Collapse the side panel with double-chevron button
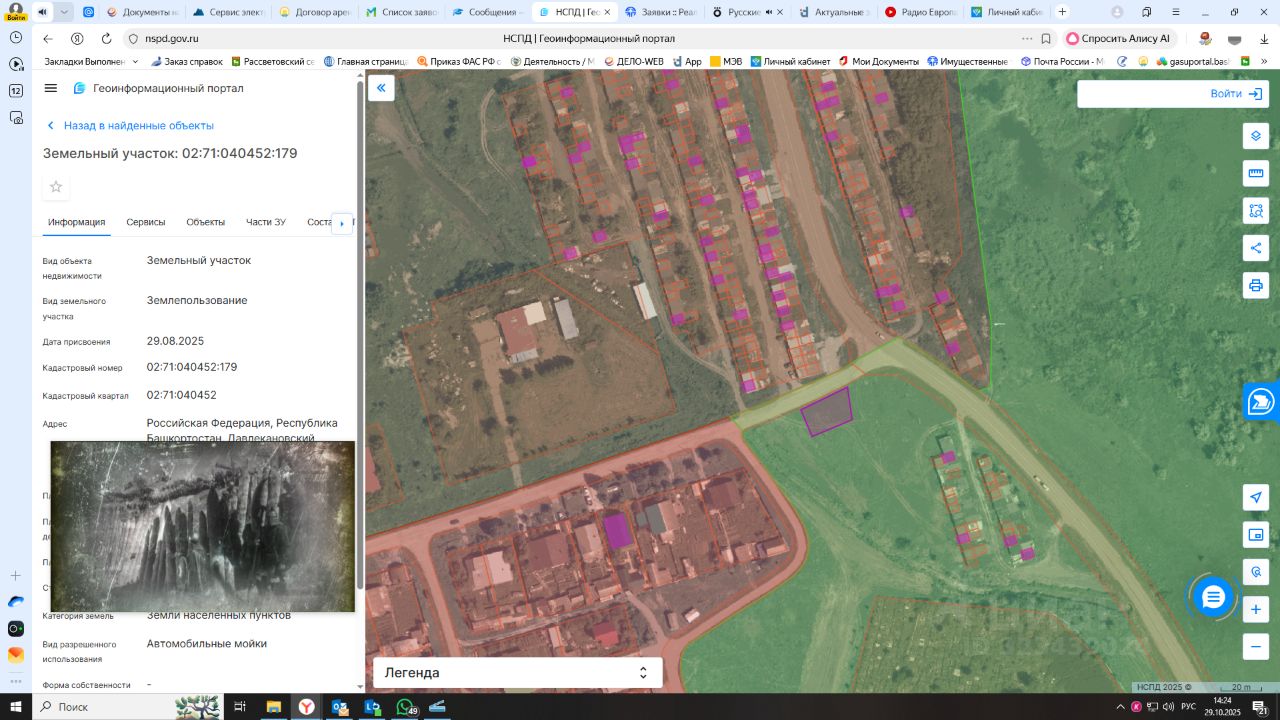The height and width of the screenshot is (720, 1280). [381, 88]
